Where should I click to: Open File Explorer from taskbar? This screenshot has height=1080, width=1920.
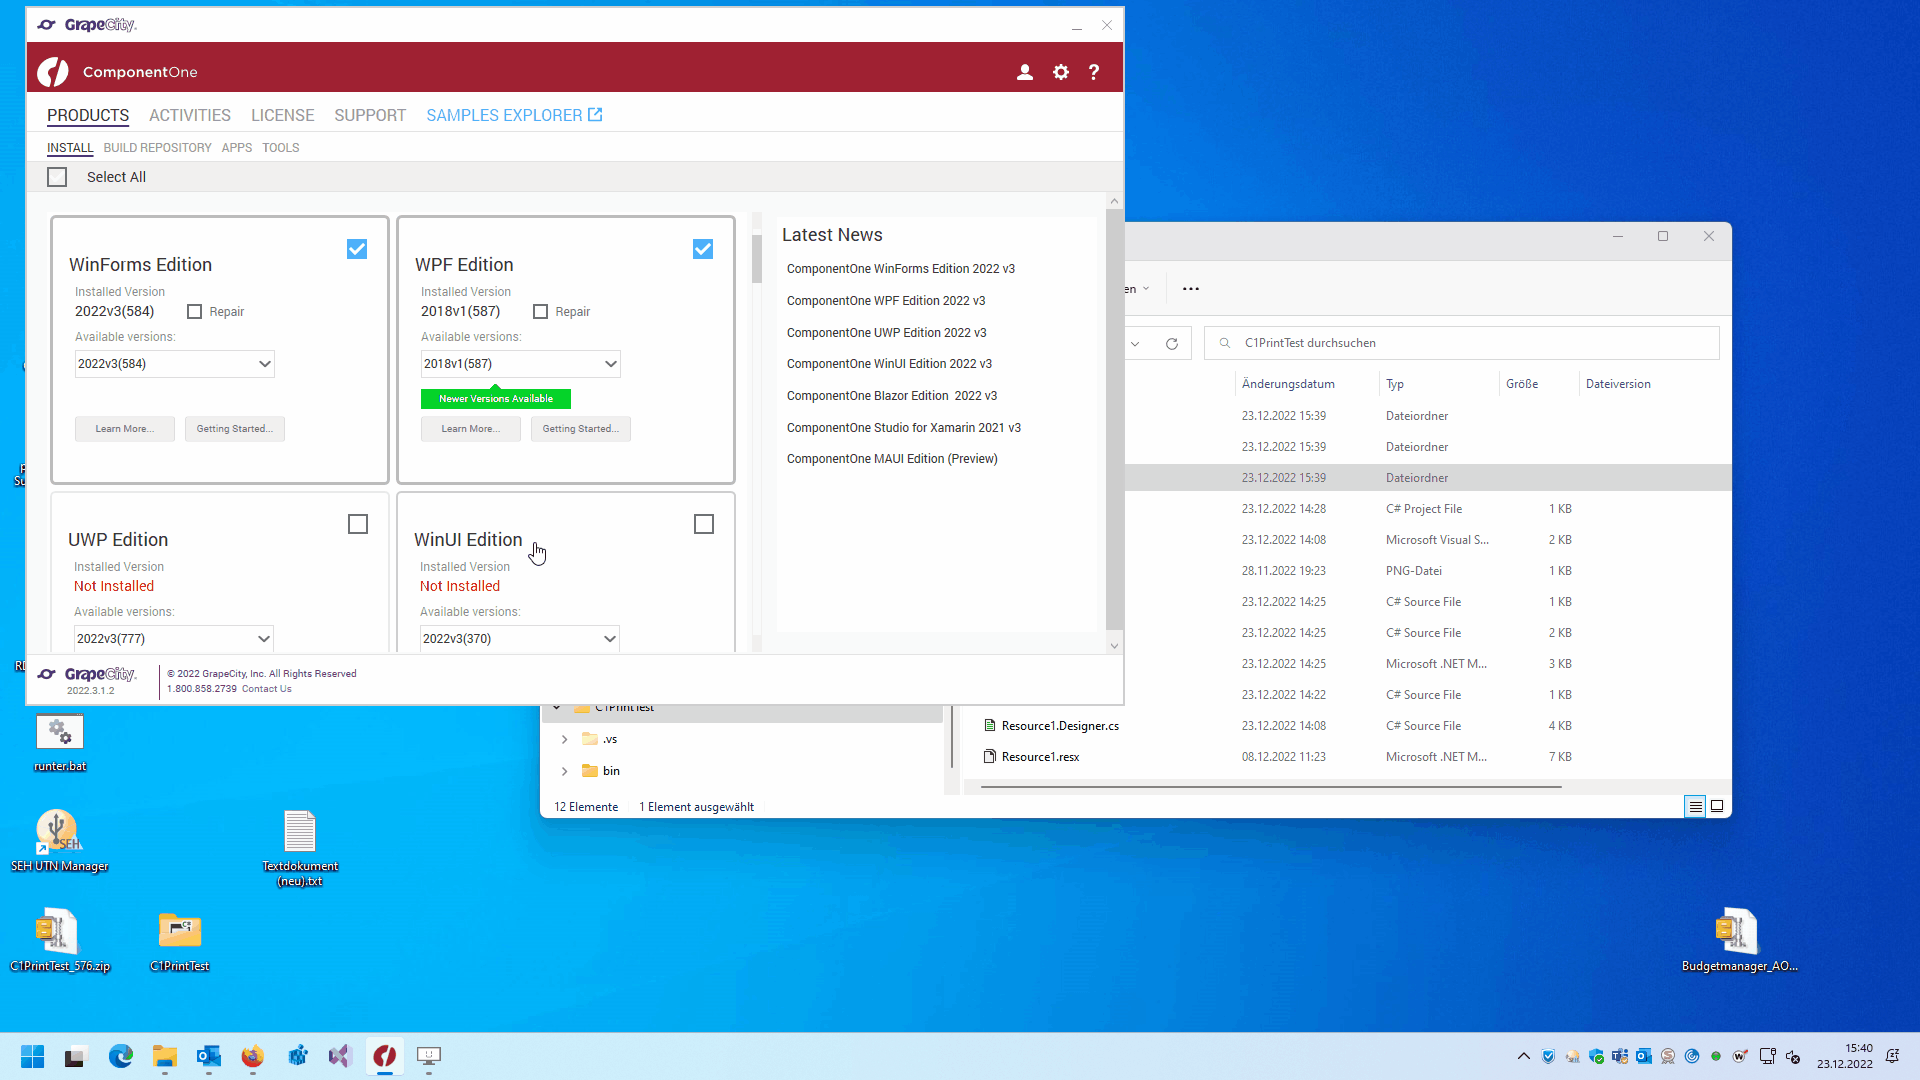165,1056
